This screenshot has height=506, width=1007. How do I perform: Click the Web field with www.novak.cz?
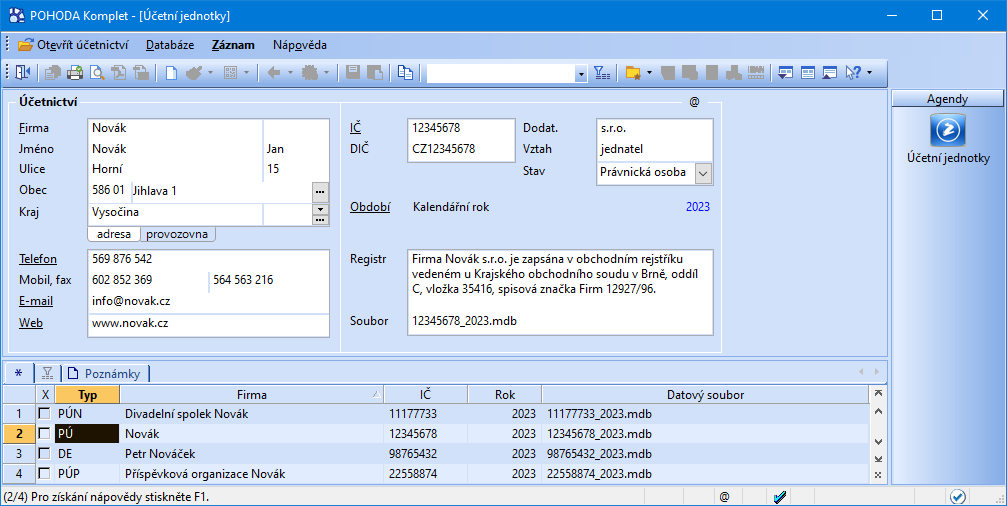(208, 323)
